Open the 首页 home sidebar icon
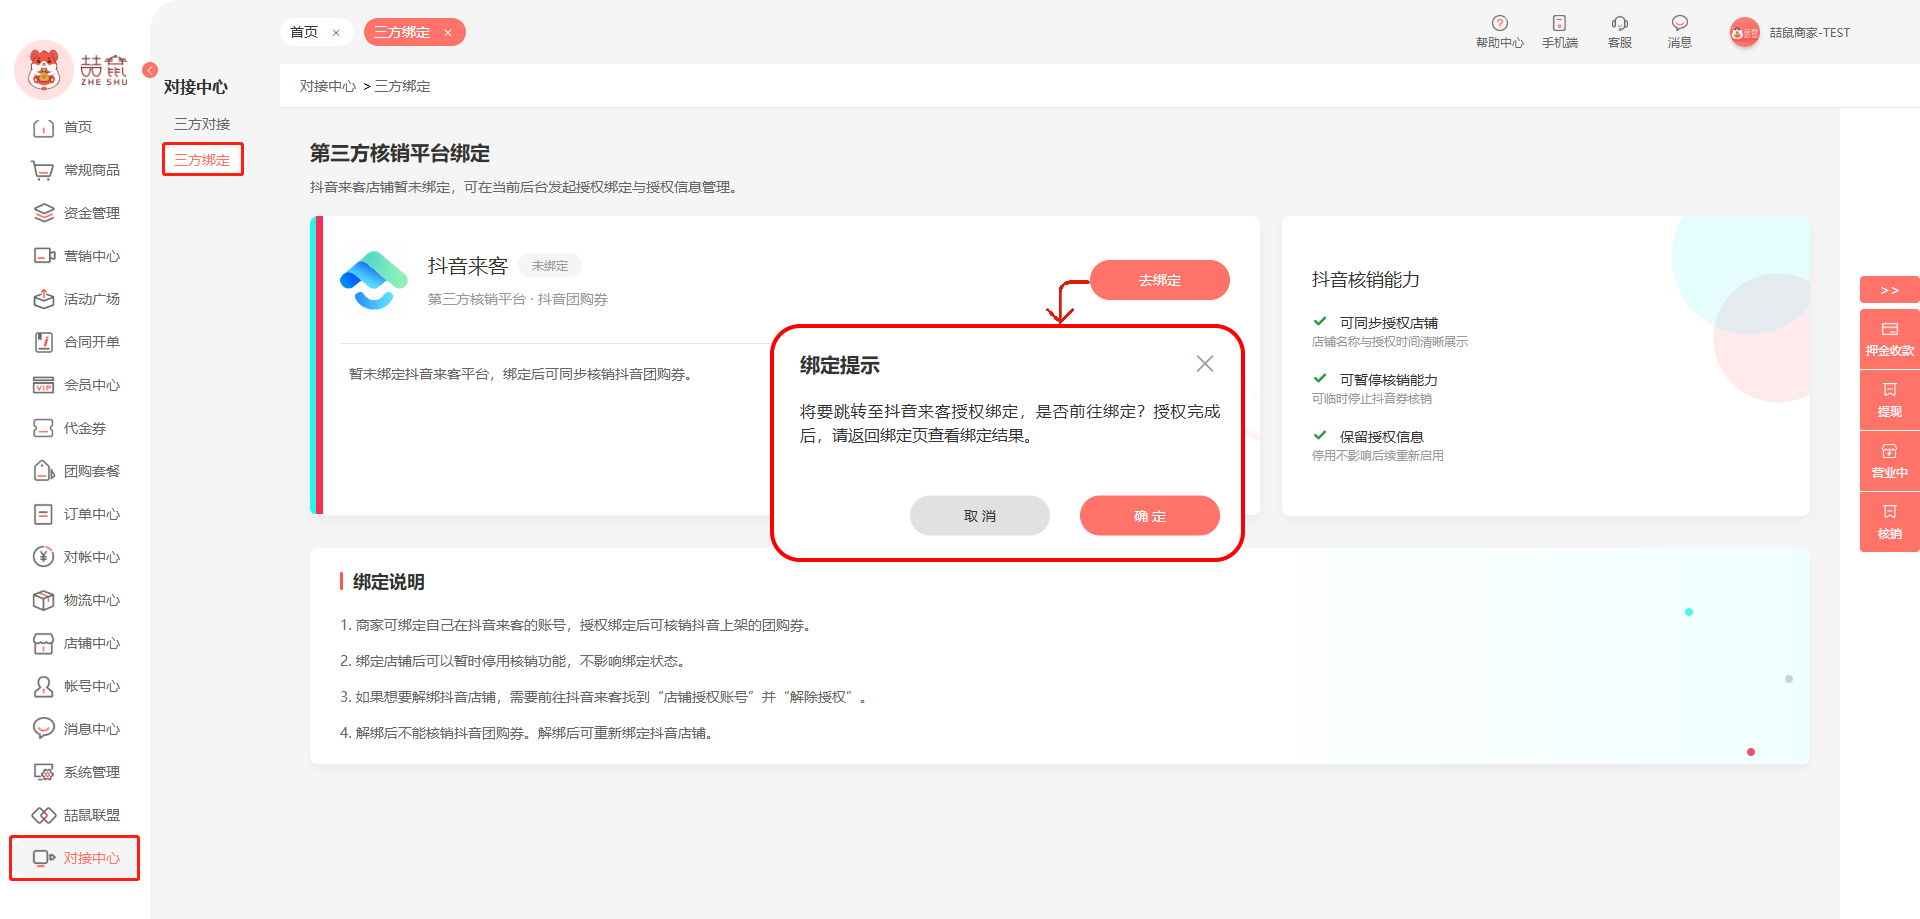The image size is (1920, 919). (43, 128)
